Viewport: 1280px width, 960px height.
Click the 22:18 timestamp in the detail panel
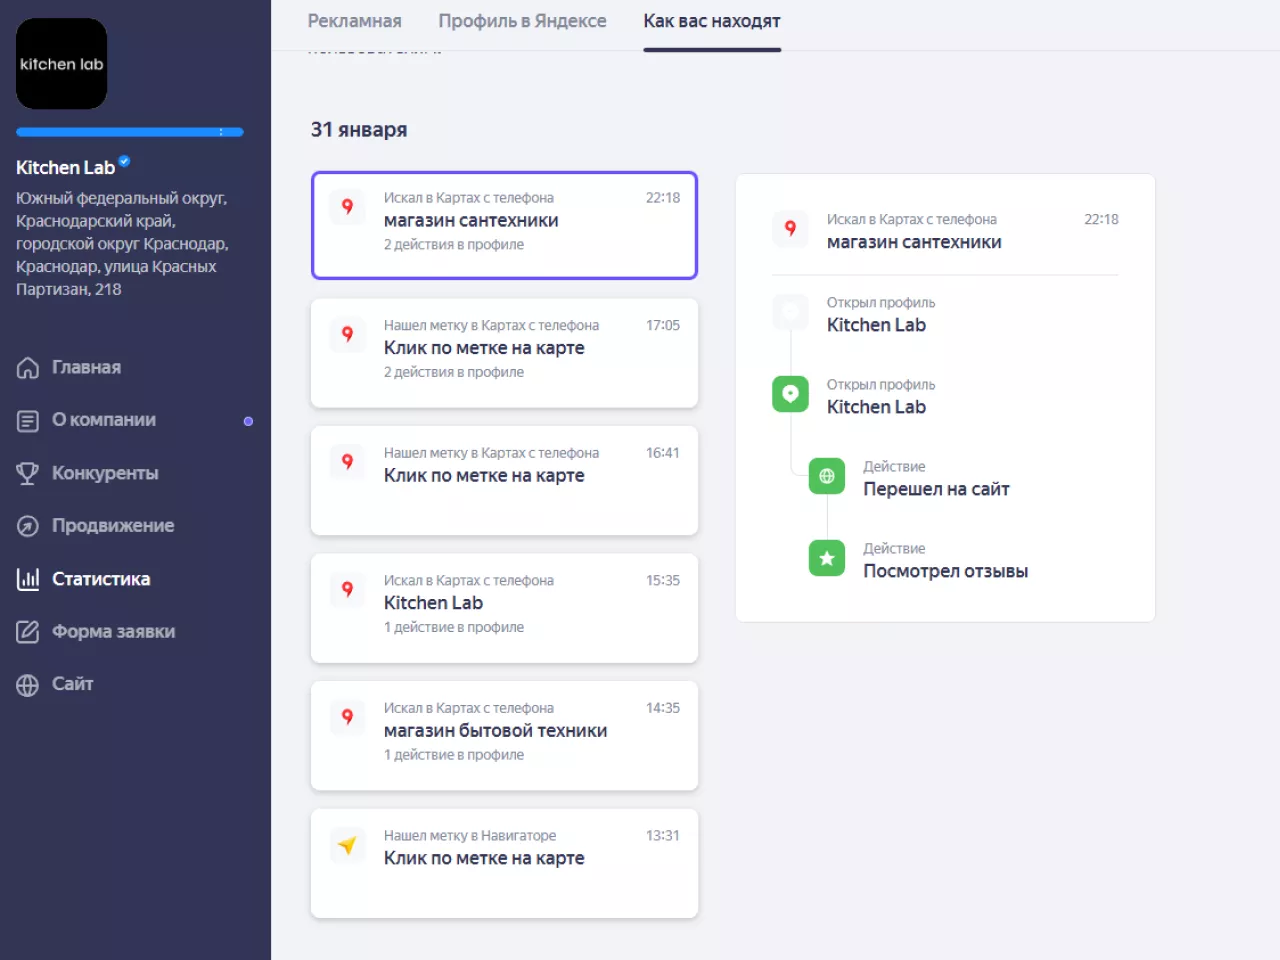point(1101,219)
